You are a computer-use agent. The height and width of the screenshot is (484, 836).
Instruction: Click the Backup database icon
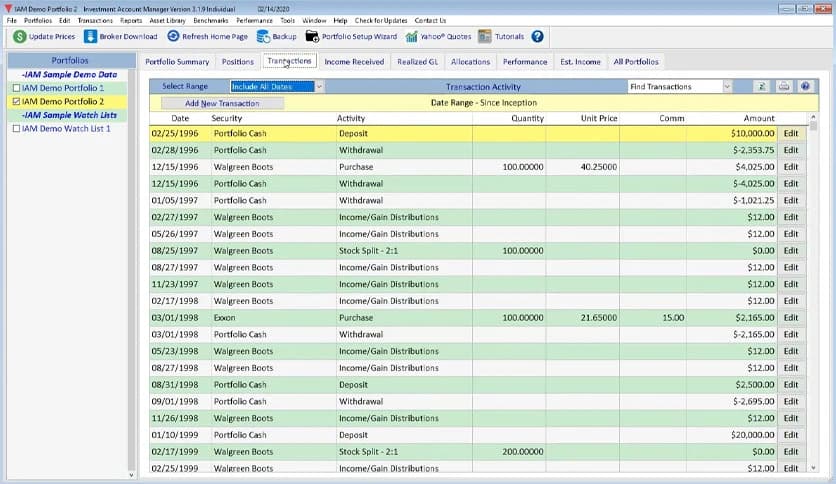[x=263, y=36]
